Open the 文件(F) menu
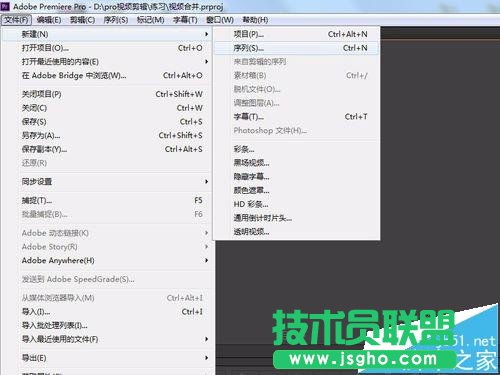The width and height of the screenshot is (500, 375). click(x=16, y=20)
